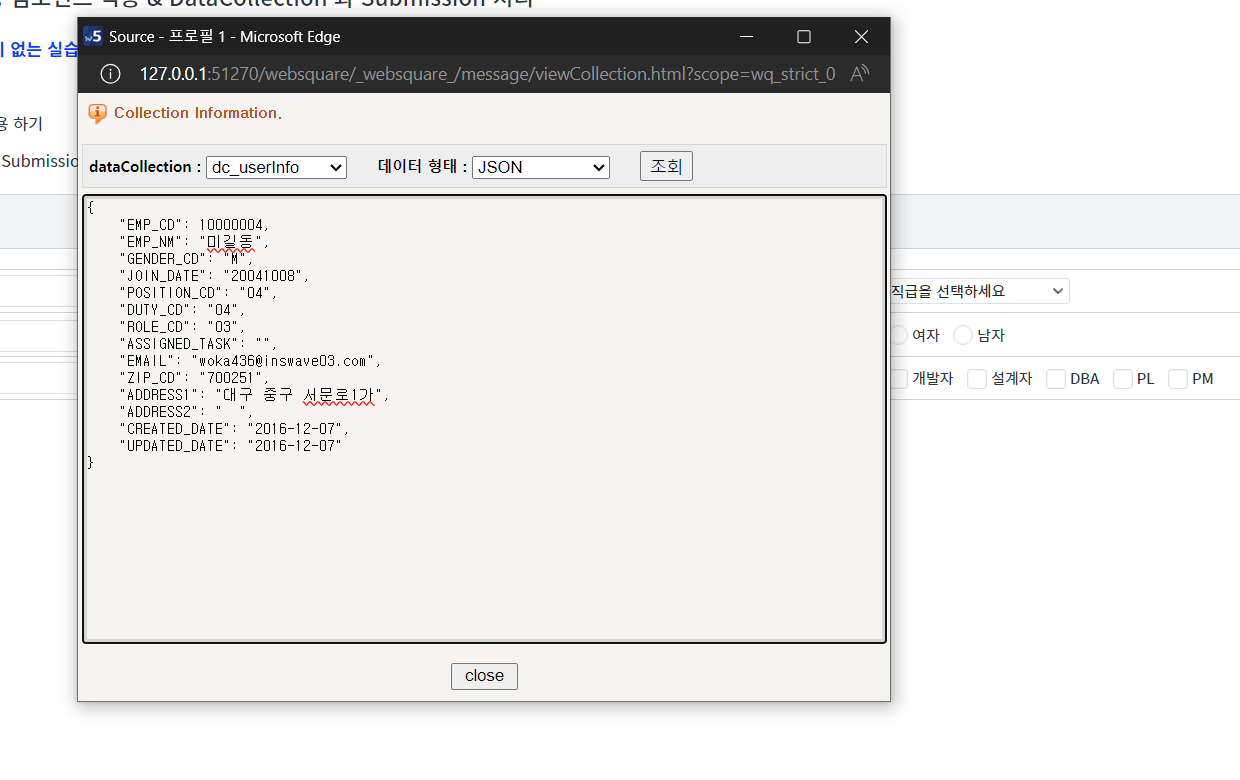Close the Source popup with X button
The width and height of the screenshot is (1240, 780).
(x=861, y=36)
